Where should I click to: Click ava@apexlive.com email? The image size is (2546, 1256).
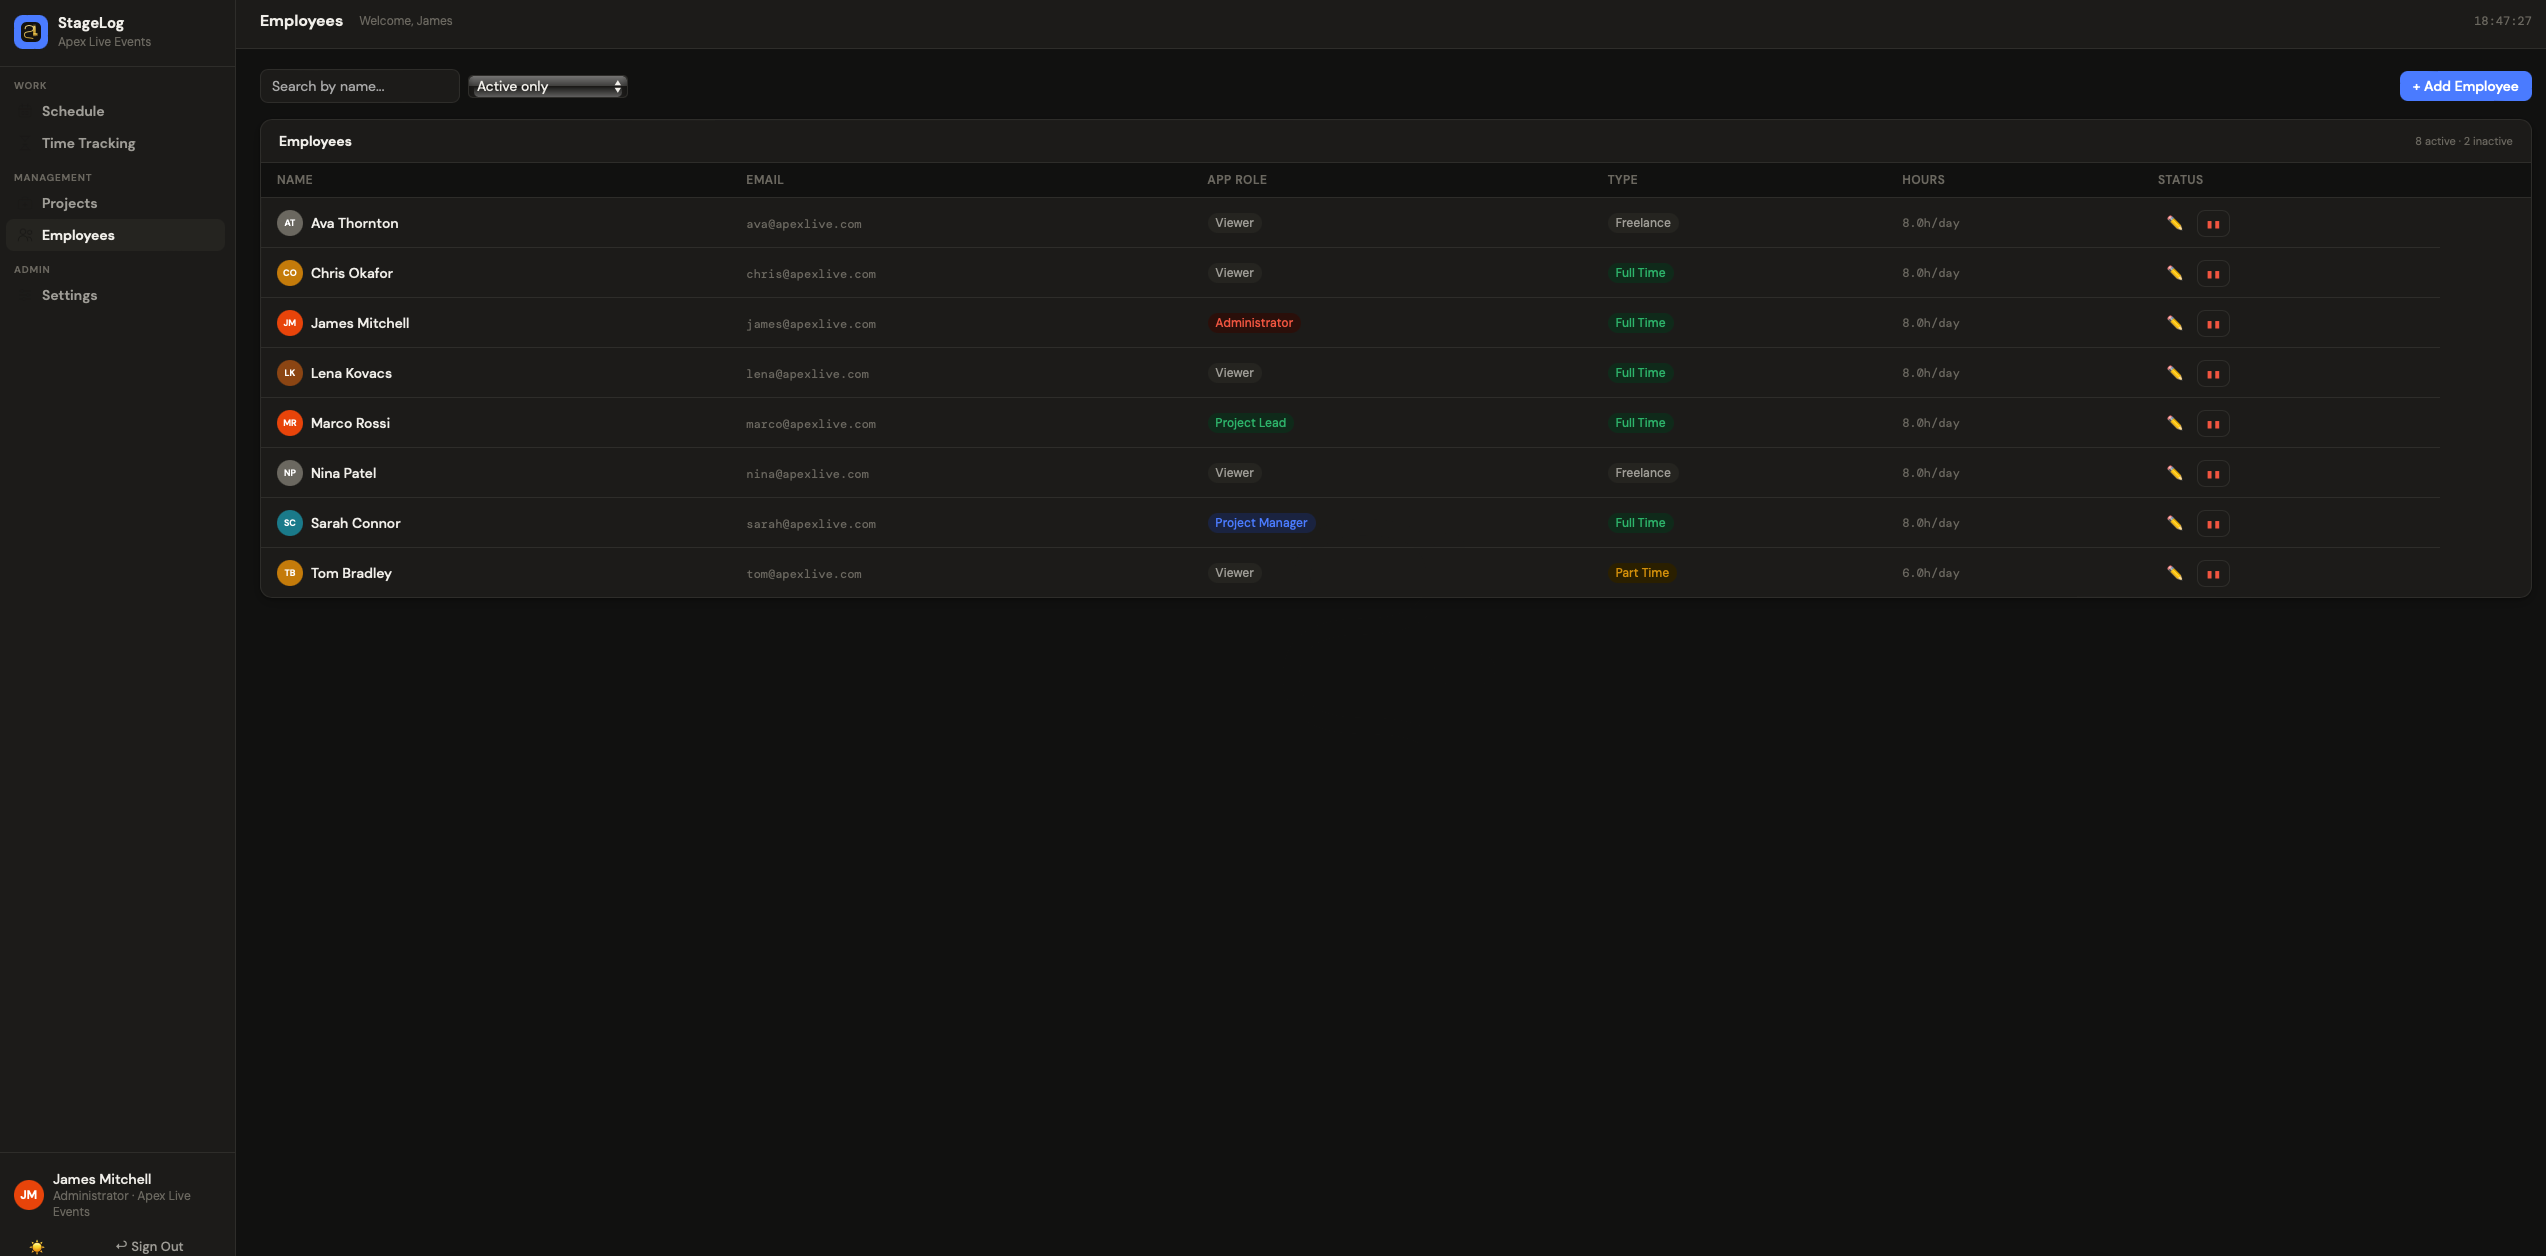803,224
